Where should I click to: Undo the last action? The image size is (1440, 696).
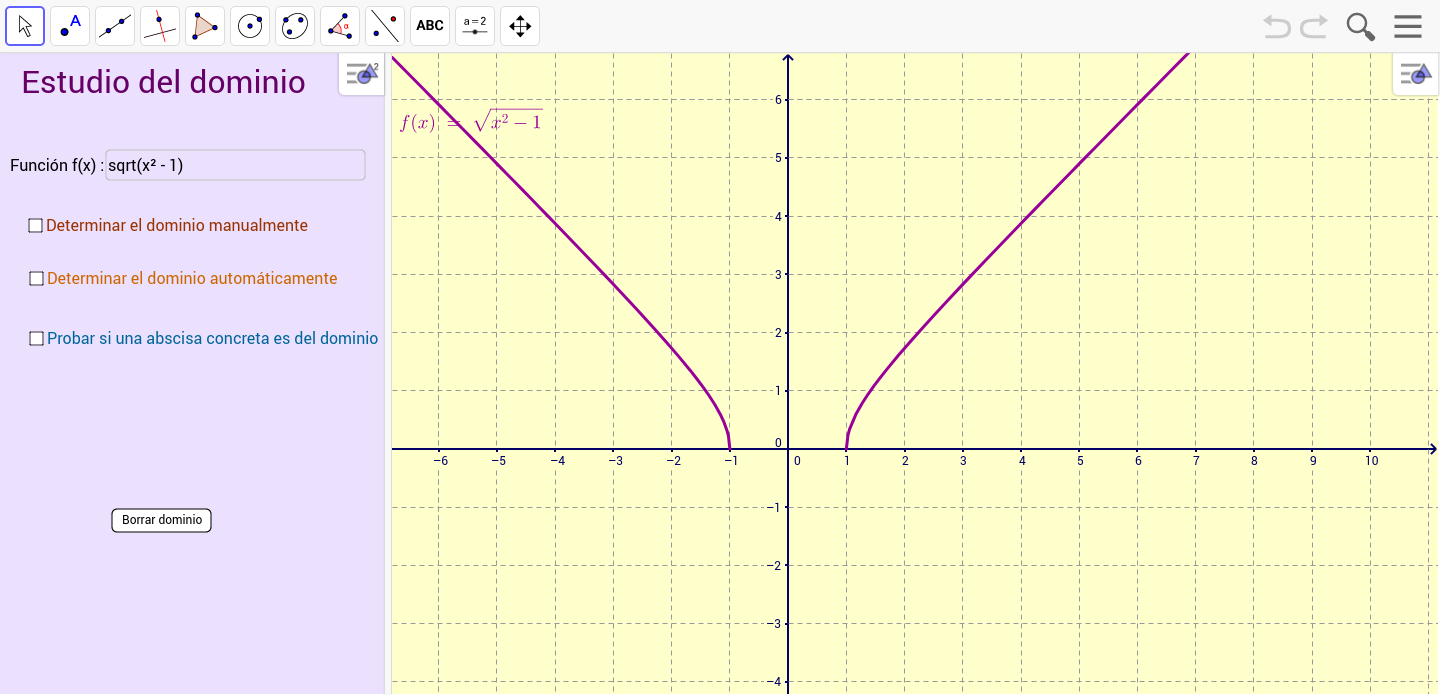tap(1277, 26)
